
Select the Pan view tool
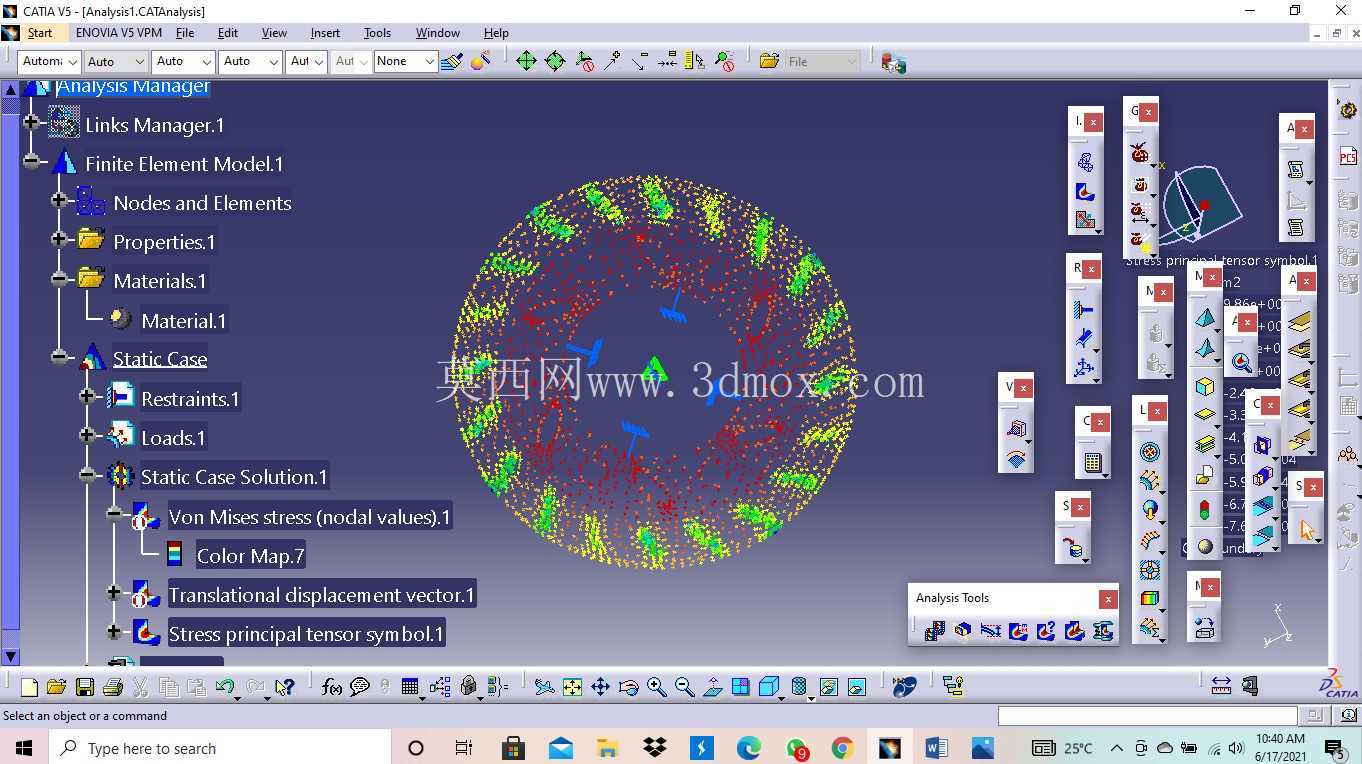point(600,687)
